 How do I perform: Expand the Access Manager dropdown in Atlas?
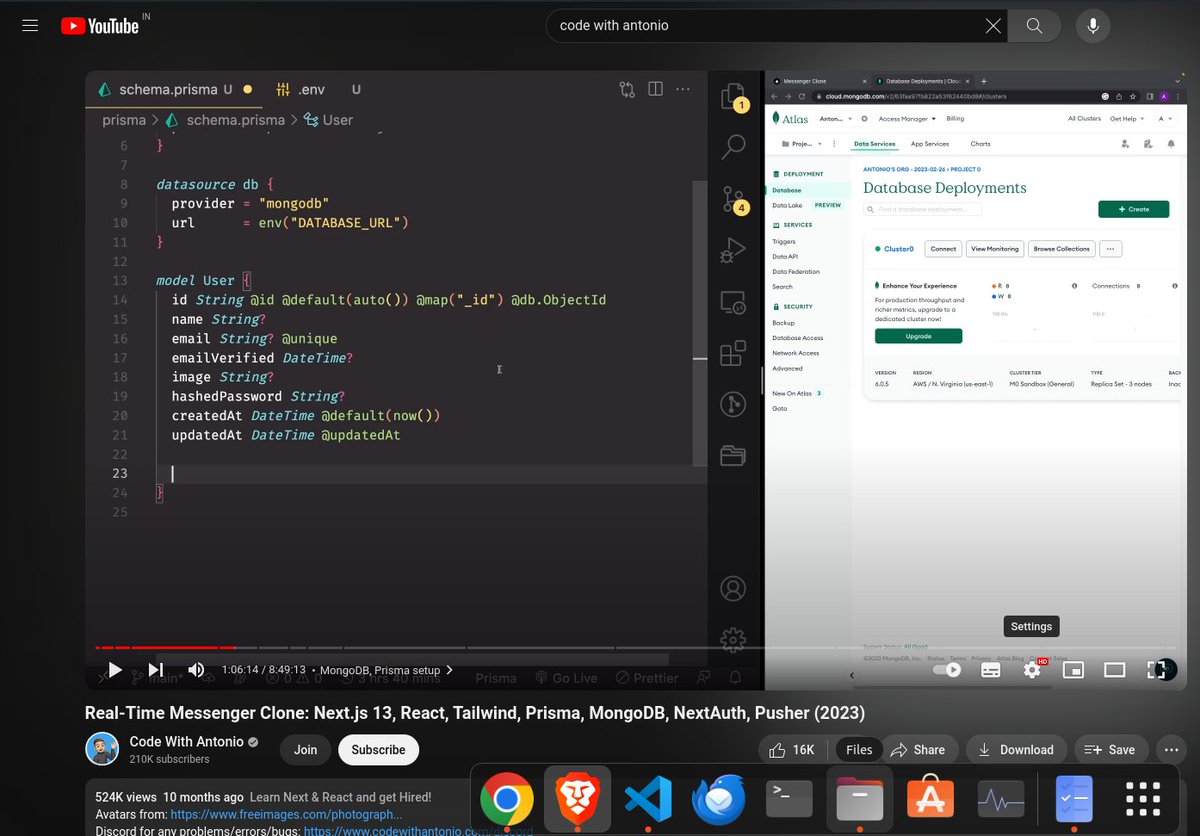pos(907,118)
